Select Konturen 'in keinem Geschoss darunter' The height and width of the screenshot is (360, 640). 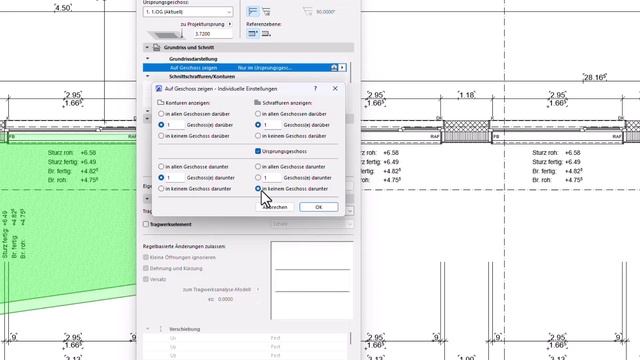tap(161, 189)
